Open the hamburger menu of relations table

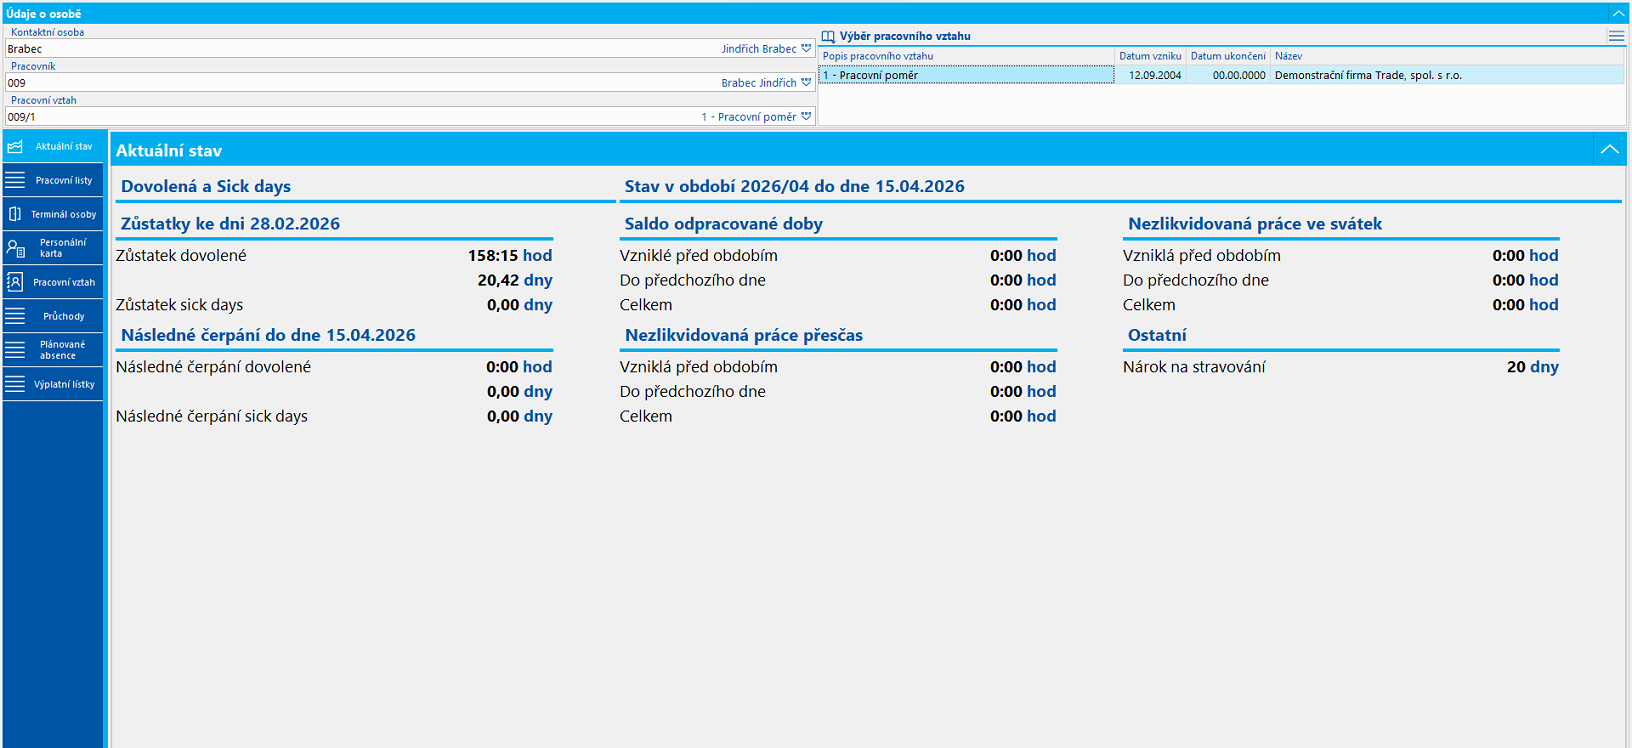[1616, 35]
